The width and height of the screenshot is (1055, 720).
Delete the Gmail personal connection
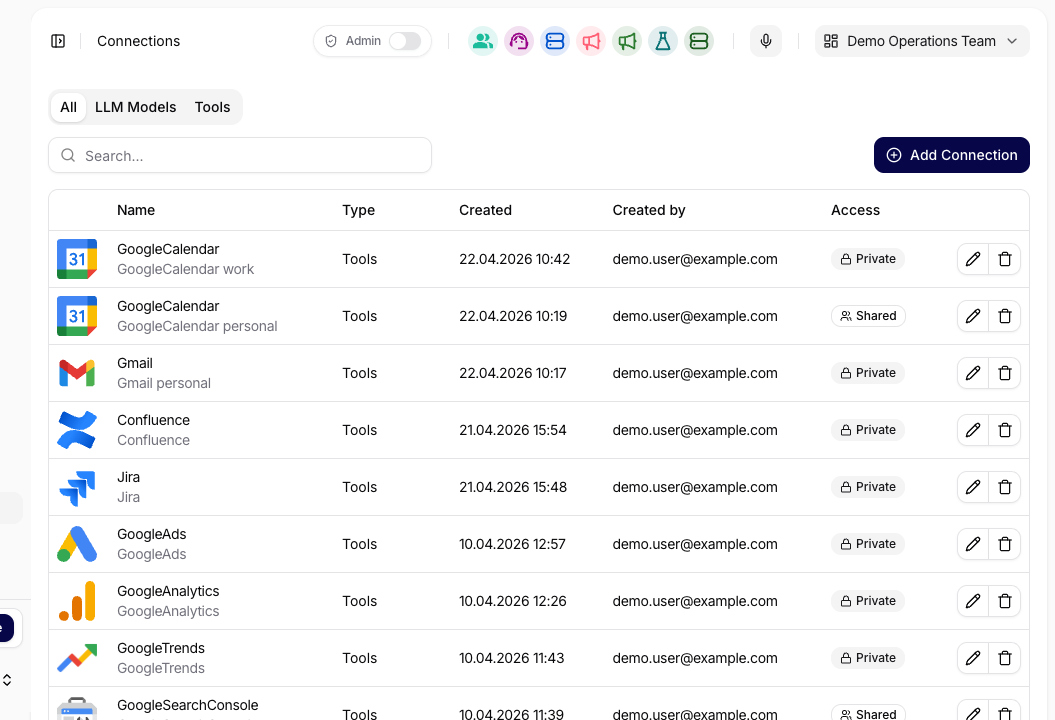[x=1005, y=373]
